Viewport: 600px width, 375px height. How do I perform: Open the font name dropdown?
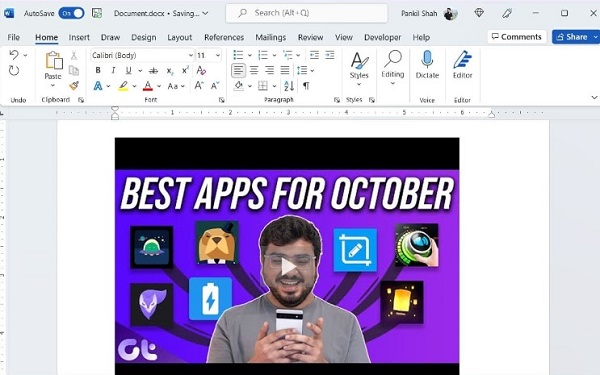(191, 55)
